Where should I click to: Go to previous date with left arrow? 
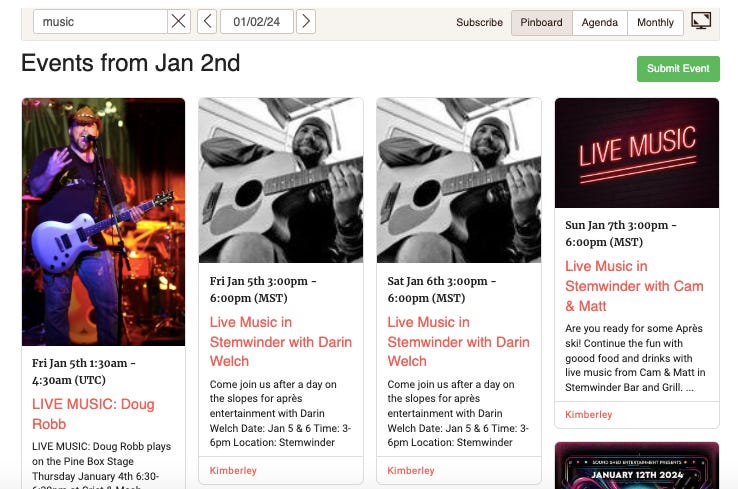[x=207, y=22]
